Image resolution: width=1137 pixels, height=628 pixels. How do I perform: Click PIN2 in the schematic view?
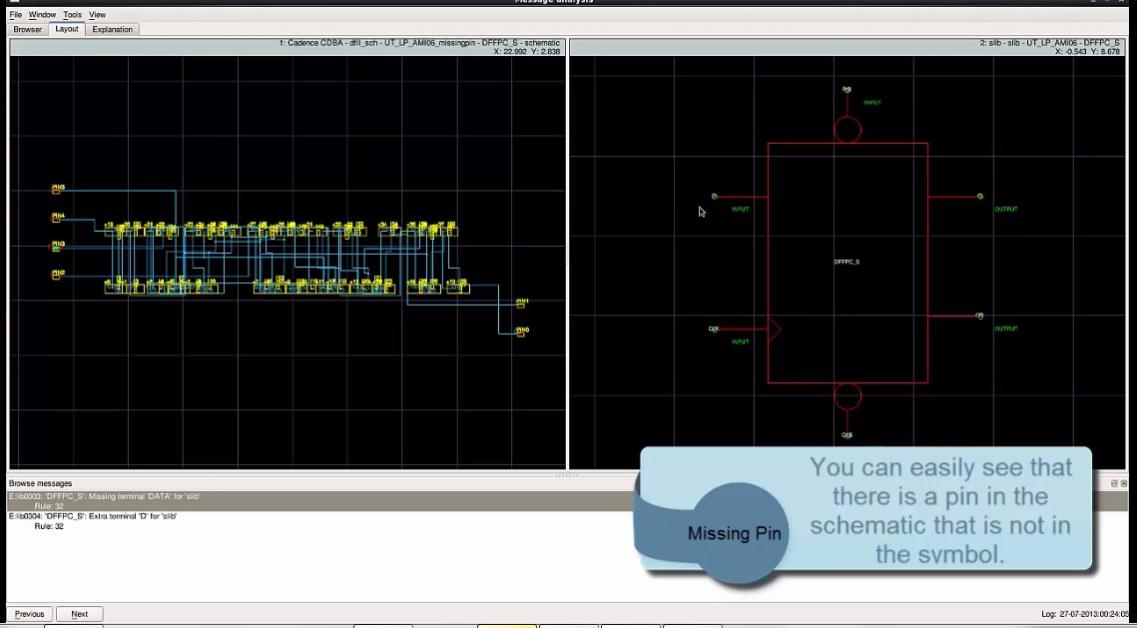[x=57, y=274]
